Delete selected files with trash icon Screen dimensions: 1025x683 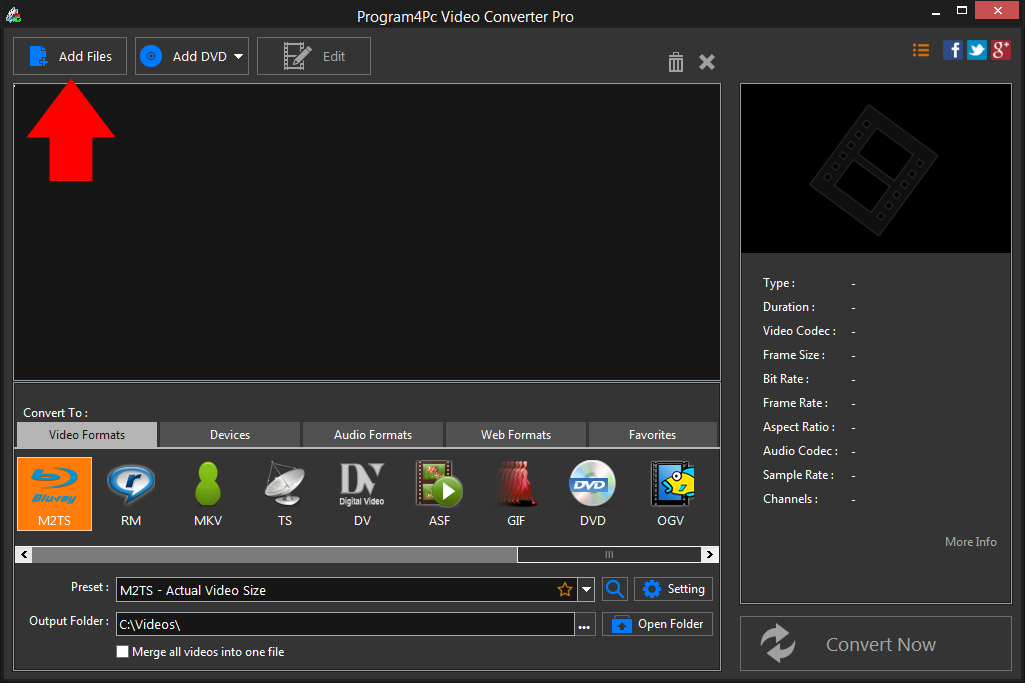(675, 62)
